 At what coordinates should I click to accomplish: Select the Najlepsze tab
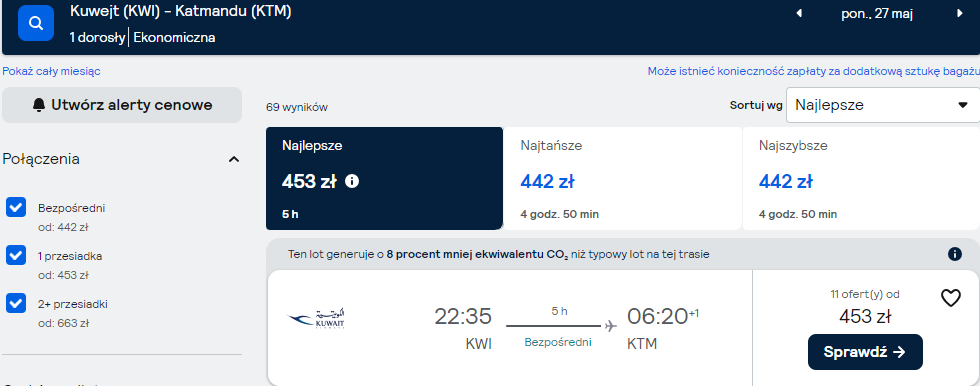pyautogui.click(x=384, y=179)
